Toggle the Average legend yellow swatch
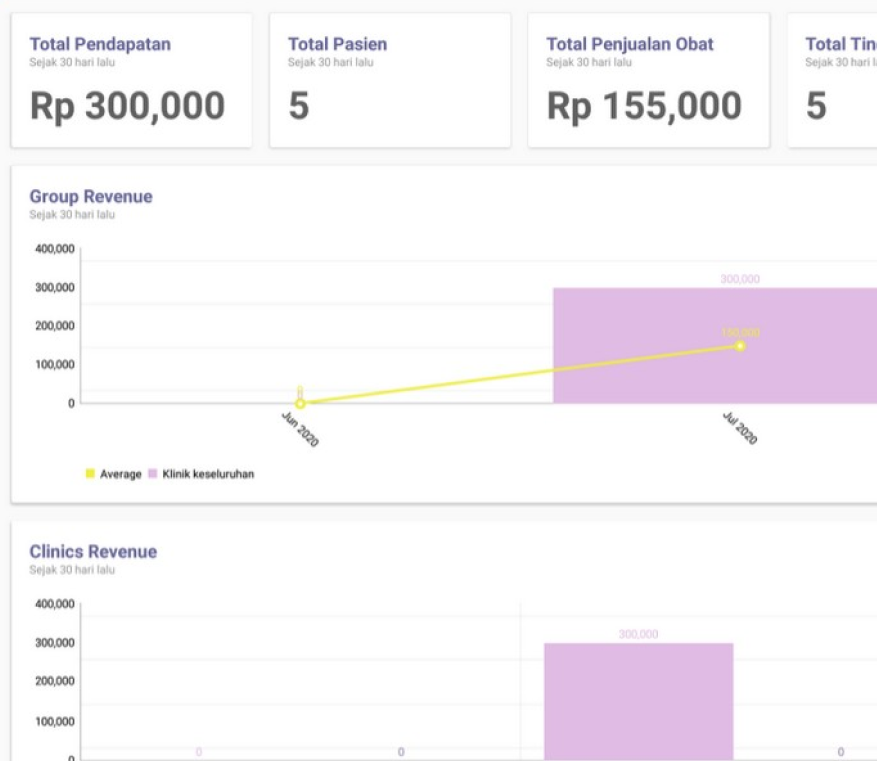 [90, 474]
